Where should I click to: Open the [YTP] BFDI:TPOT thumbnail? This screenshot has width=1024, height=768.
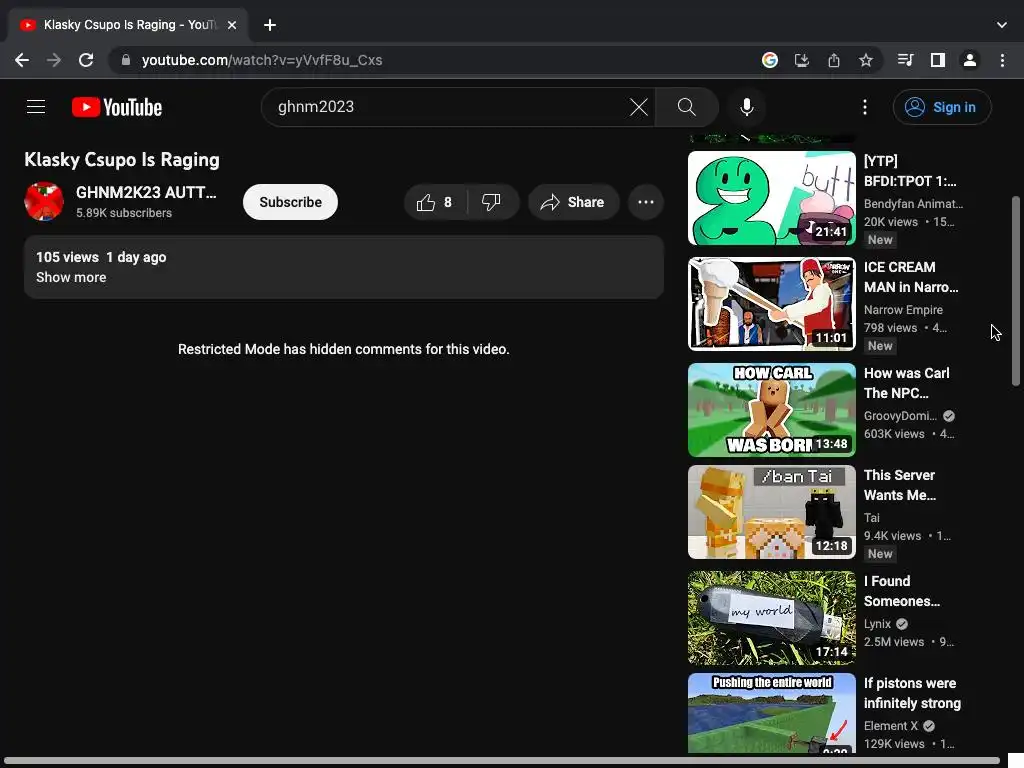click(x=771, y=199)
